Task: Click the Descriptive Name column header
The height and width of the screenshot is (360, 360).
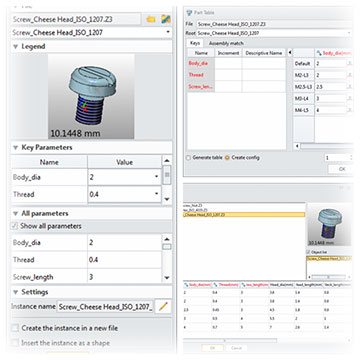Action: 264,53
